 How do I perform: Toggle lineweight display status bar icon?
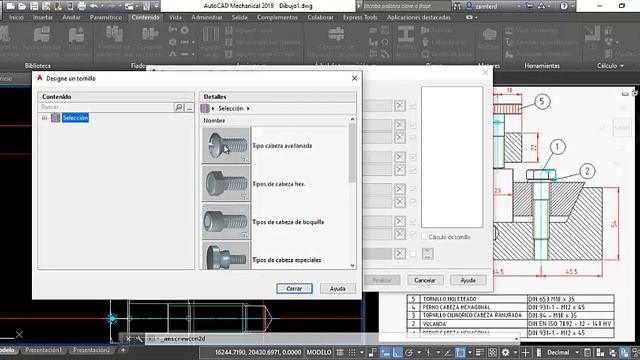coord(480,352)
